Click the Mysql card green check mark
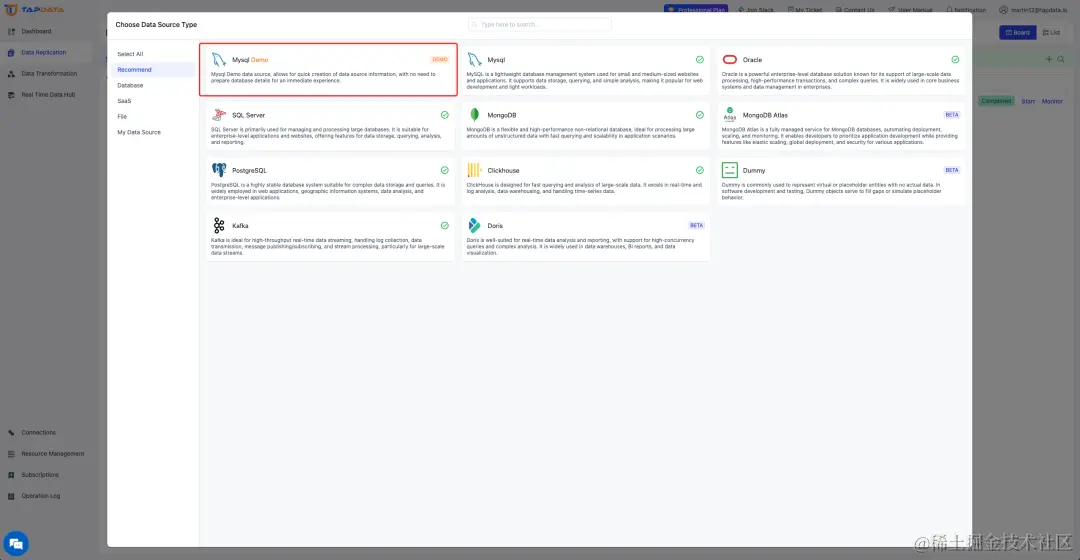1080x560 pixels. click(700, 60)
